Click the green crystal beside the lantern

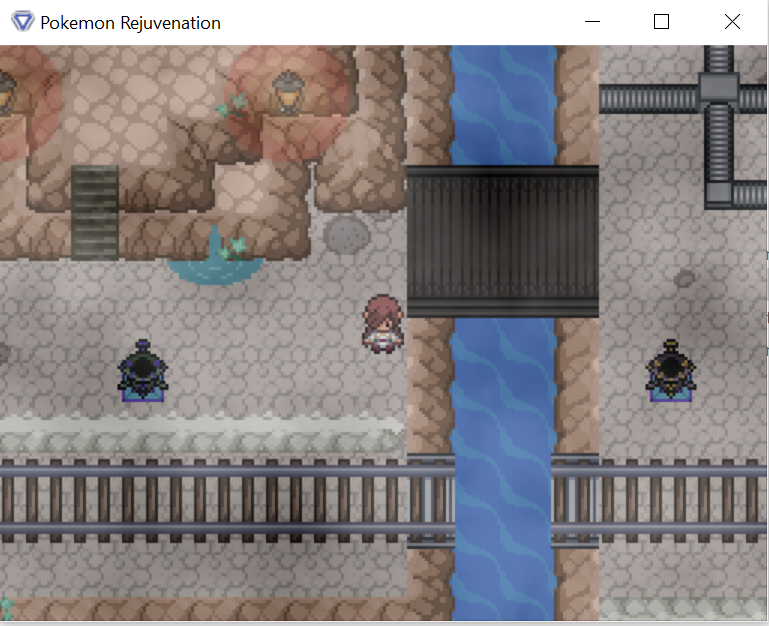pyautogui.click(x=232, y=106)
